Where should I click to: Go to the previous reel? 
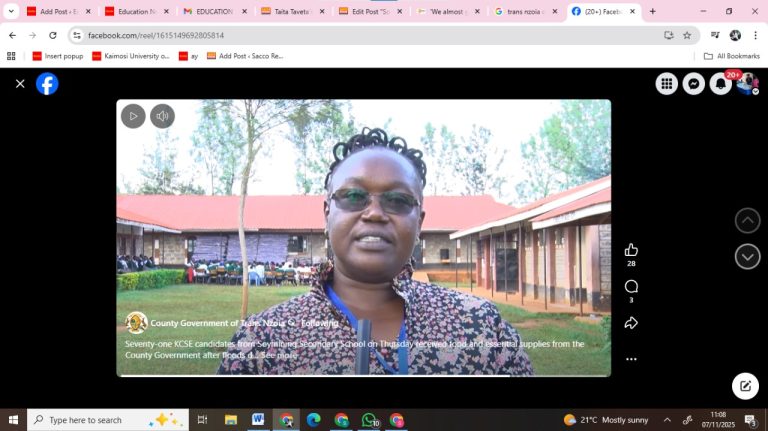747,221
